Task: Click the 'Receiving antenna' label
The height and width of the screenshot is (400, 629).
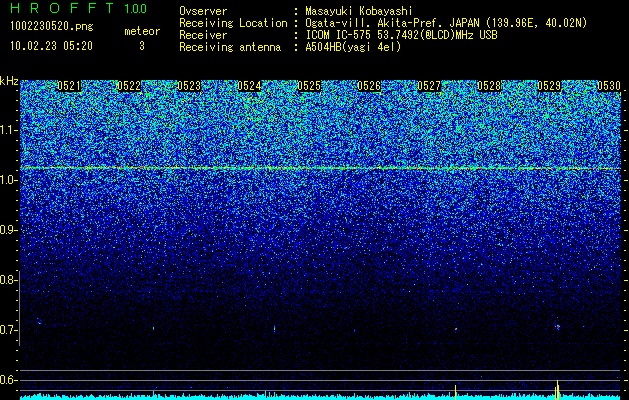Action: [x=230, y=47]
